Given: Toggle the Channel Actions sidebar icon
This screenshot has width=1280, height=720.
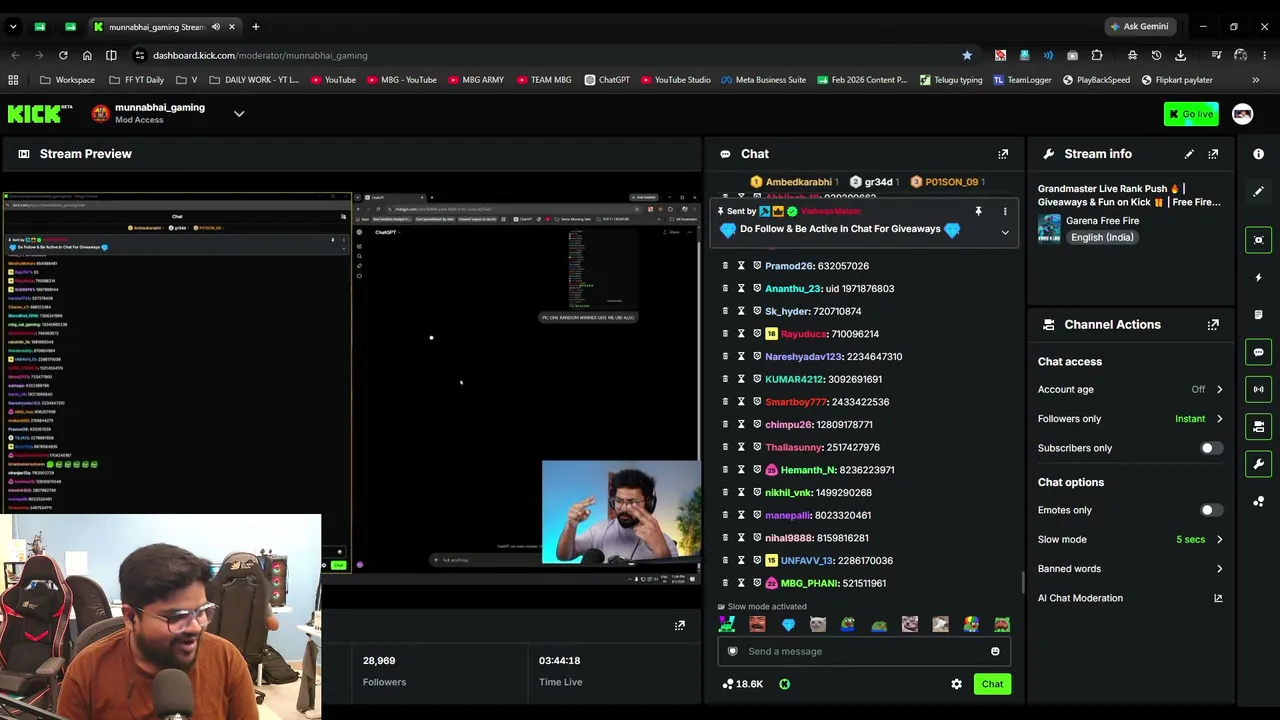Looking at the screenshot, I should tap(1259, 427).
